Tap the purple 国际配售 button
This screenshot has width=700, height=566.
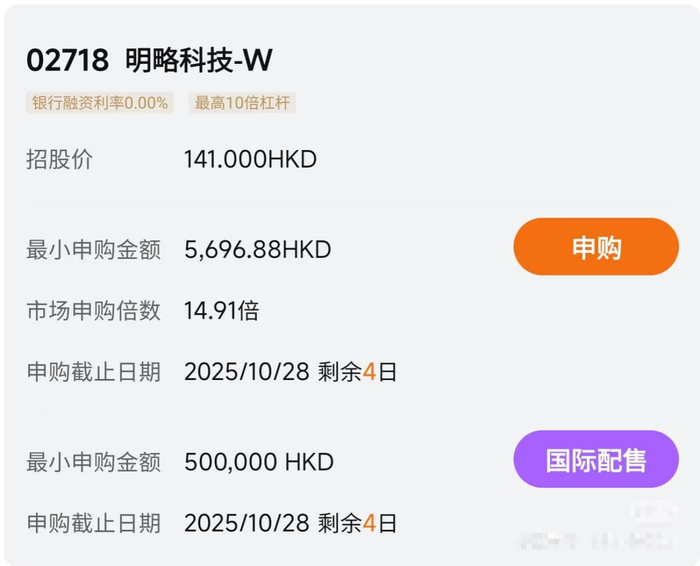click(x=596, y=460)
